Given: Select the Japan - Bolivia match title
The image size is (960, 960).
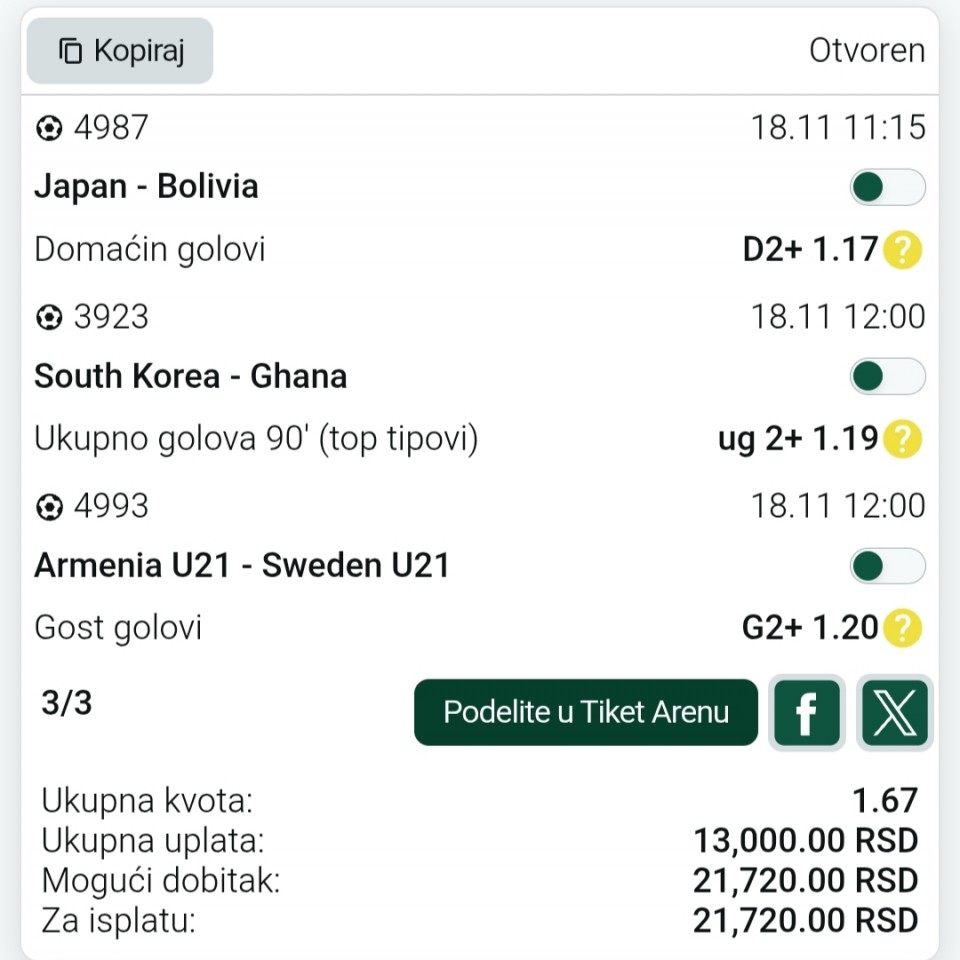Looking at the screenshot, I should [x=146, y=187].
